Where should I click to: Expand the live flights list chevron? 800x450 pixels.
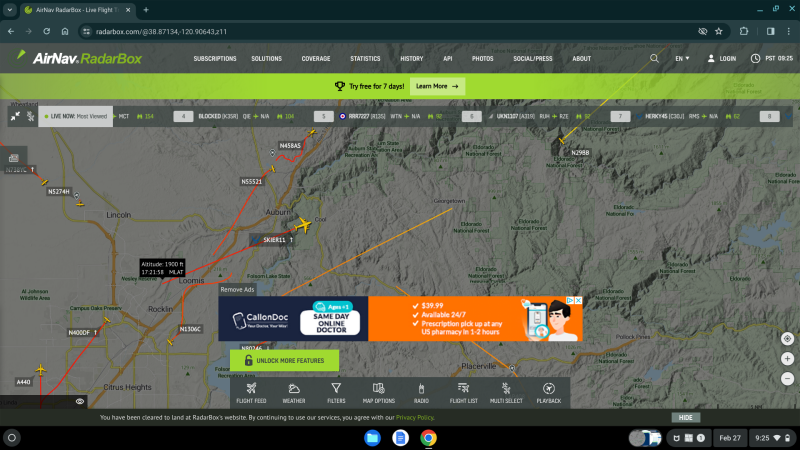(x=789, y=117)
